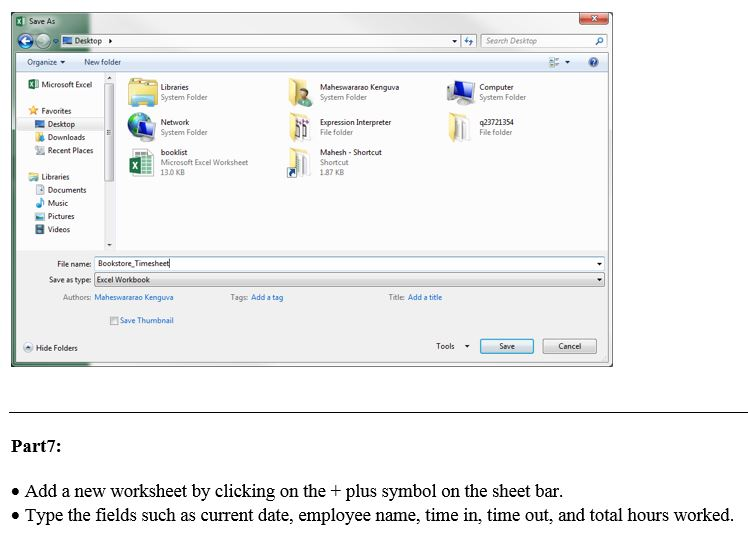Close the Save As dialog
The image size is (748, 534).
click(x=594, y=19)
